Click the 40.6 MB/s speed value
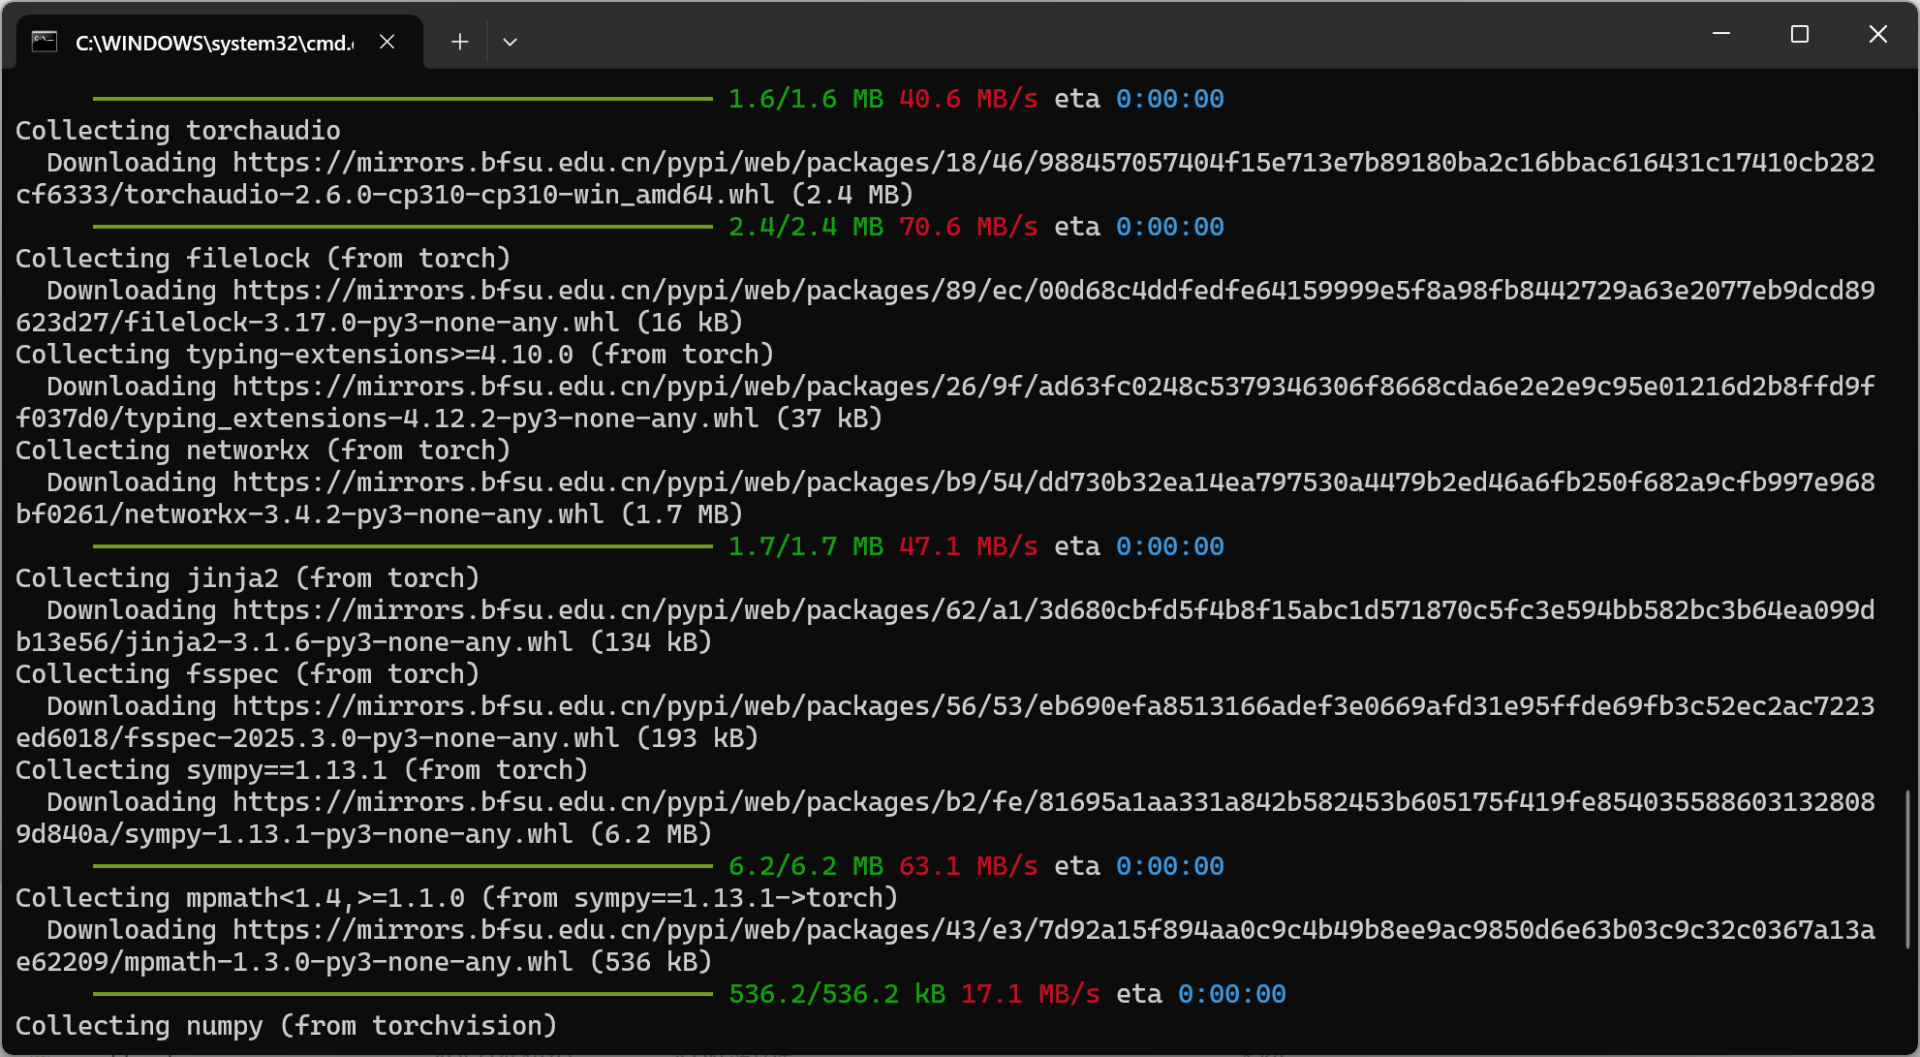 click(x=968, y=99)
